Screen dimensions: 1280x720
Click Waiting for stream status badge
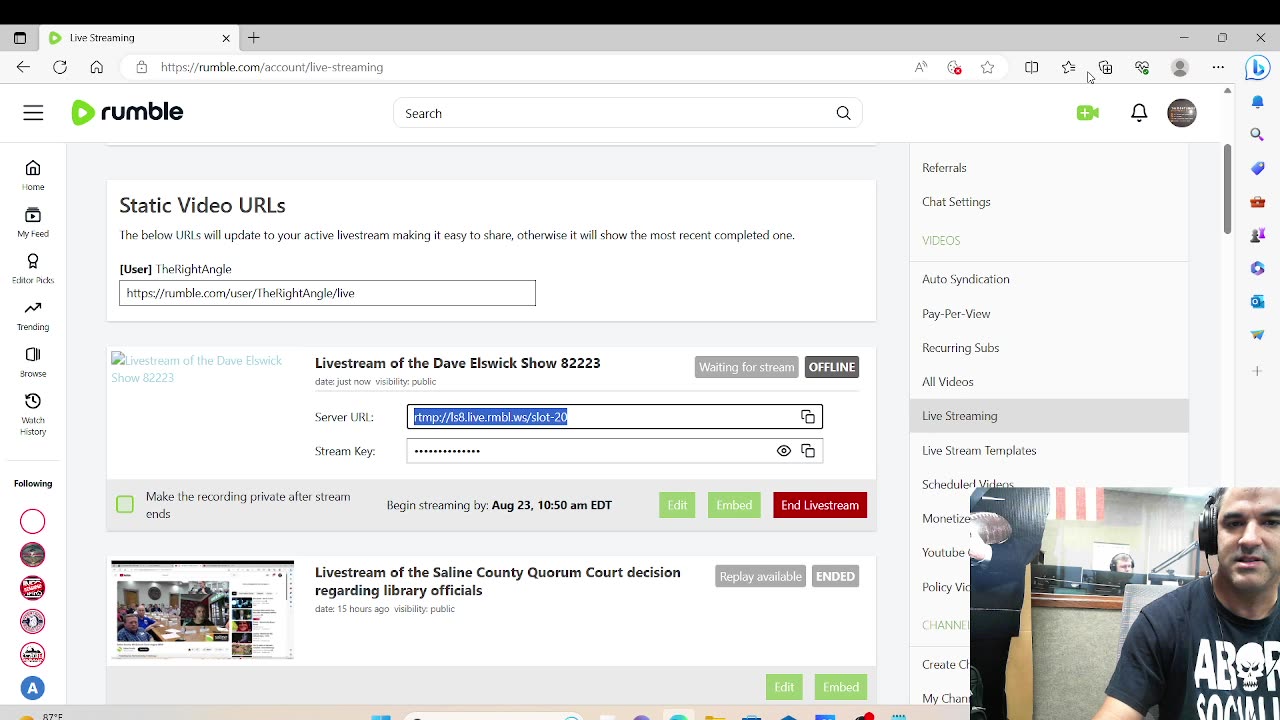[746, 367]
